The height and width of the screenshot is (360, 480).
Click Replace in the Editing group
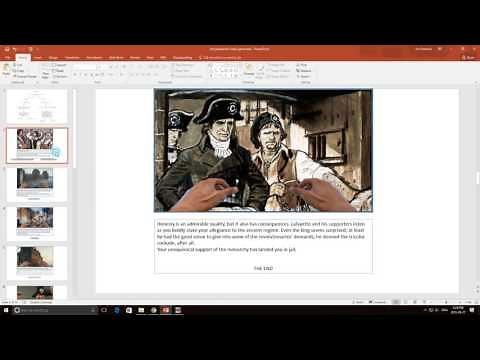[304, 71]
